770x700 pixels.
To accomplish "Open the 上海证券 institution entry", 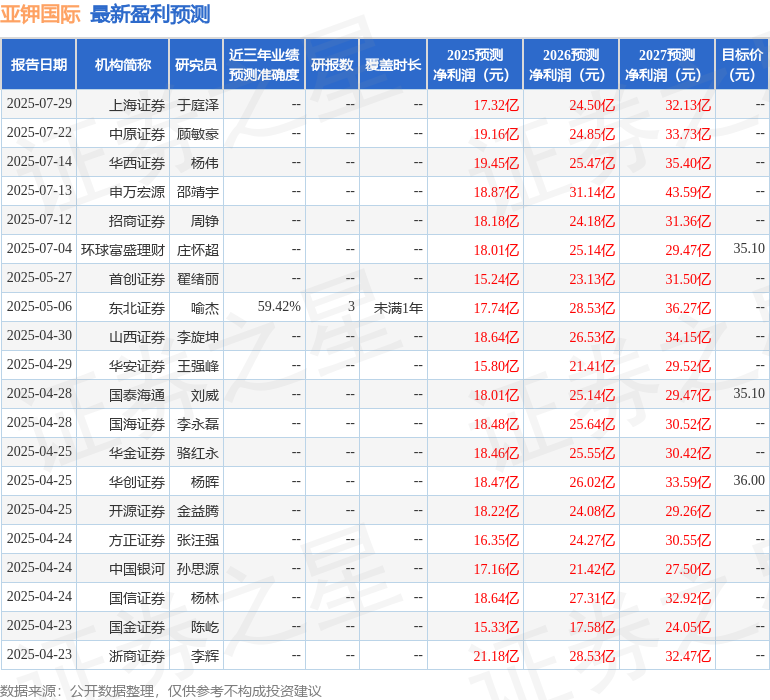I will click(137, 104).
